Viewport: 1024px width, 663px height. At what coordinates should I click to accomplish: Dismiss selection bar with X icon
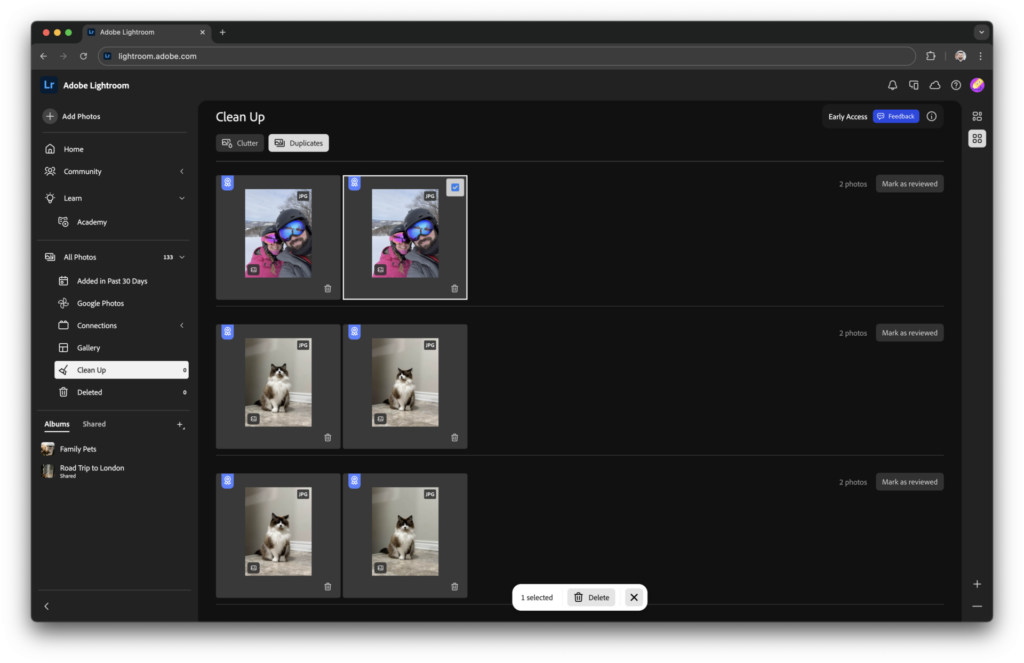[x=634, y=597]
